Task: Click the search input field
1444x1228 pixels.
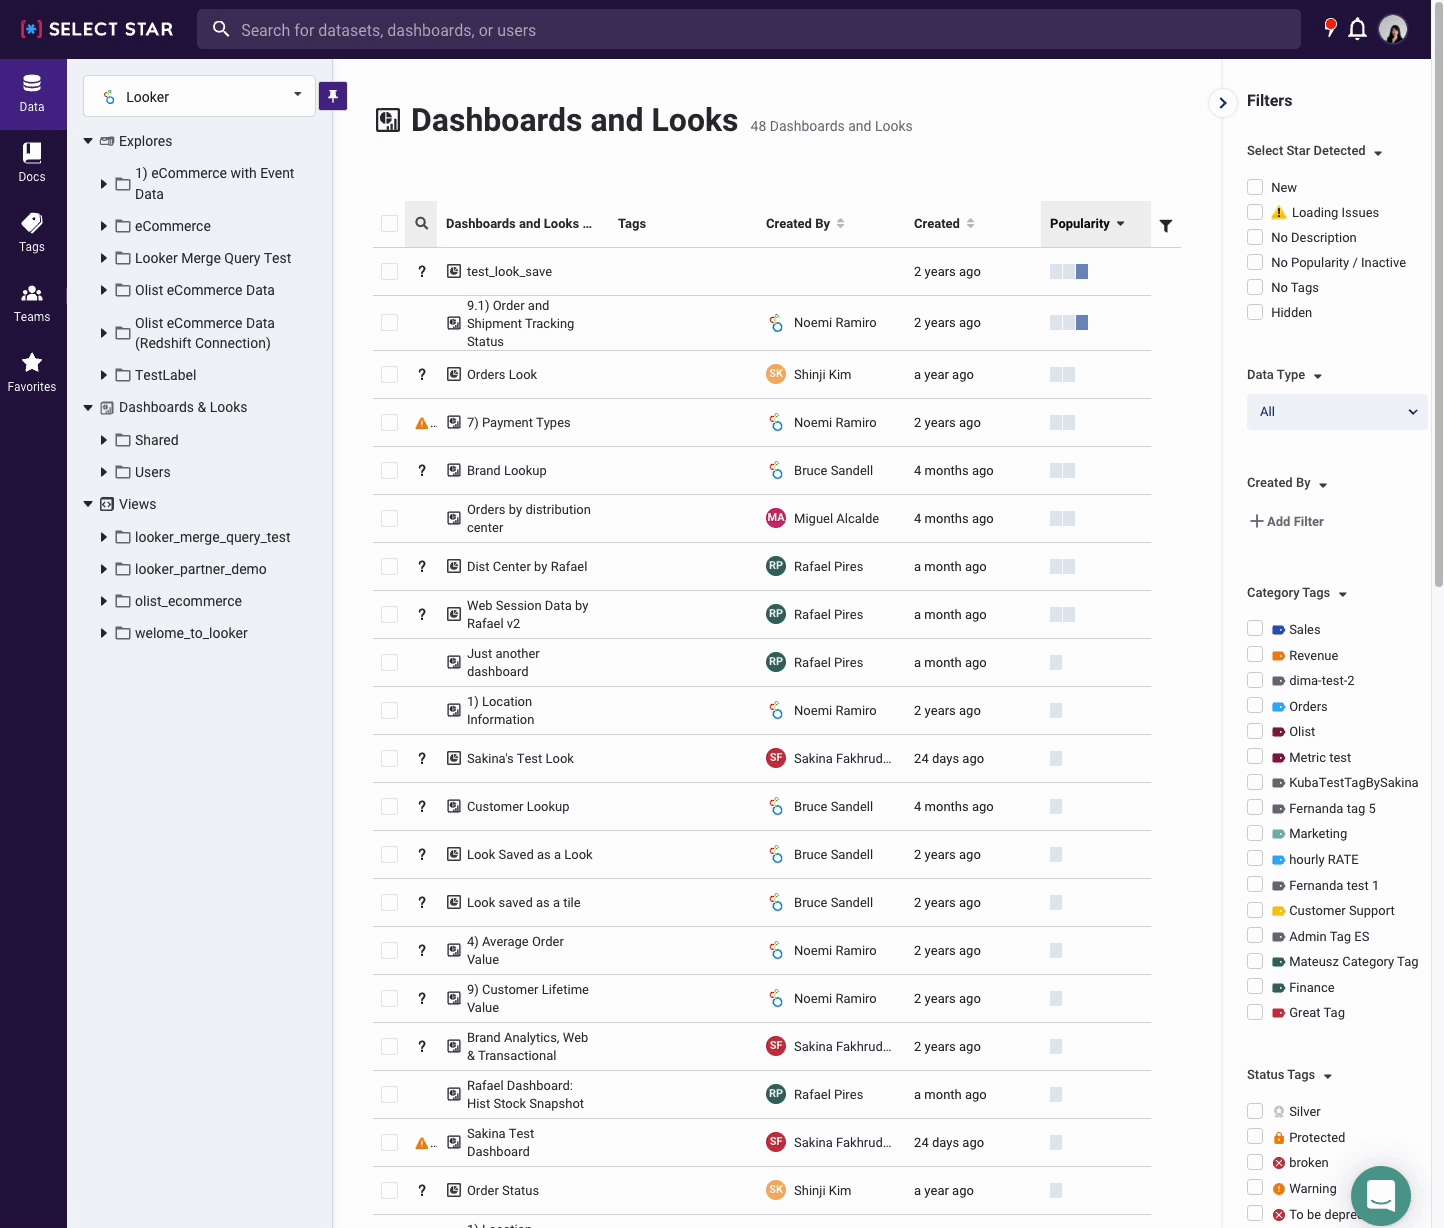Action: pyautogui.click(x=750, y=30)
